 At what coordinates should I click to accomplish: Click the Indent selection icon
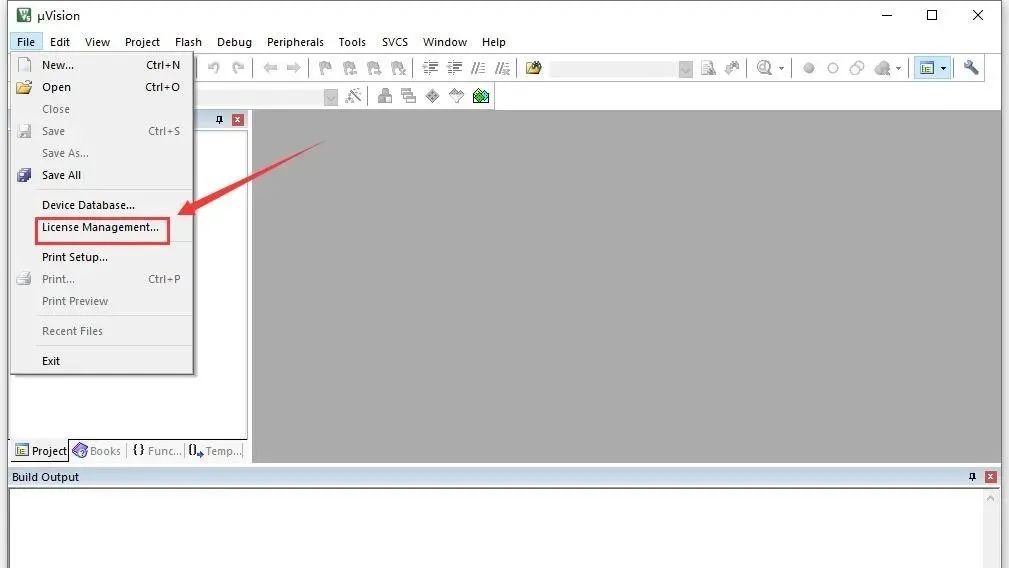tap(430, 68)
